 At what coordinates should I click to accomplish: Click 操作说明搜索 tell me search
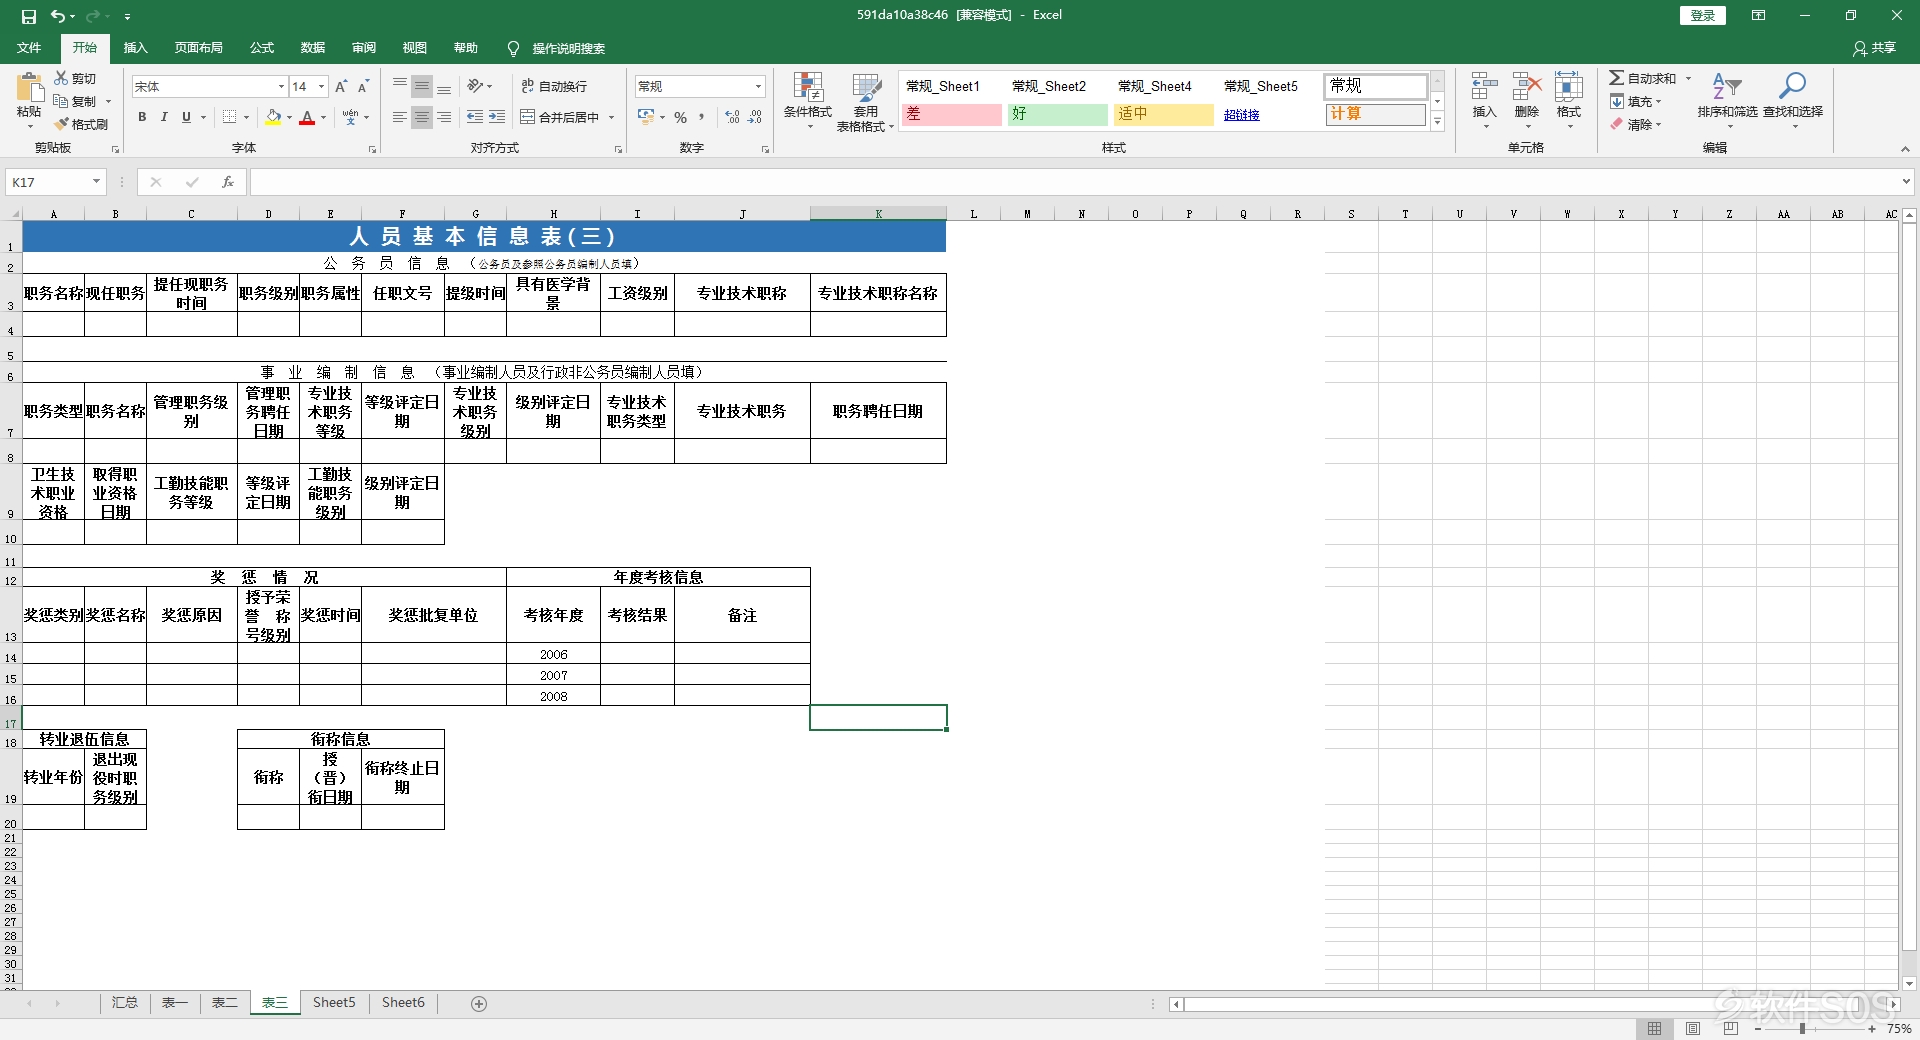[x=567, y=48]
